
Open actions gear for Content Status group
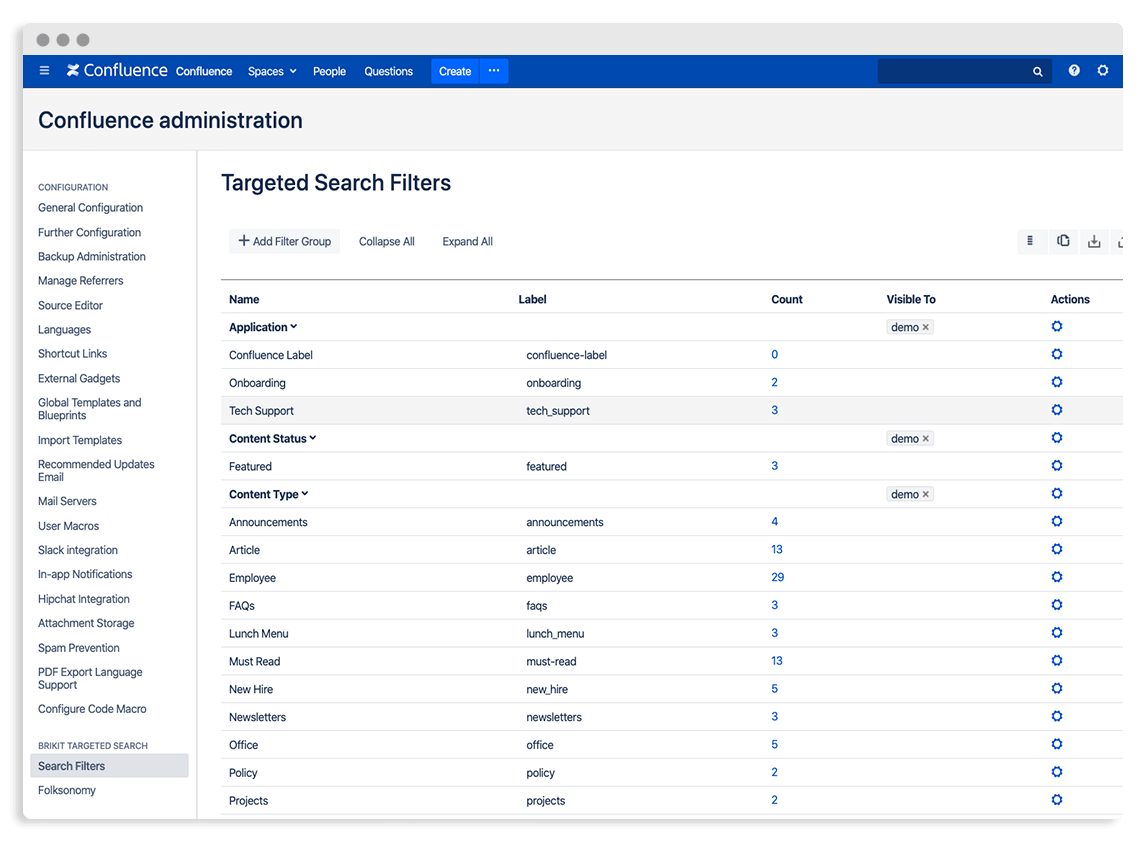pos(1057,438)
